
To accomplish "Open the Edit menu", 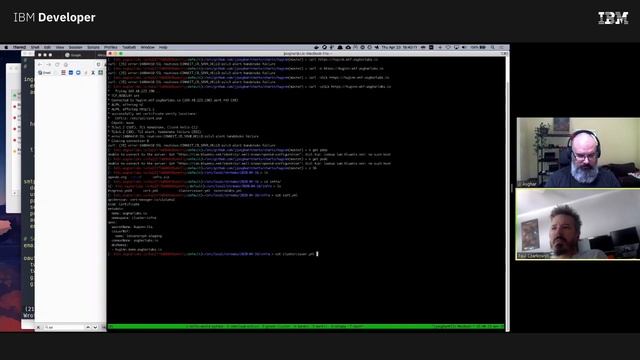I will 47,47.
